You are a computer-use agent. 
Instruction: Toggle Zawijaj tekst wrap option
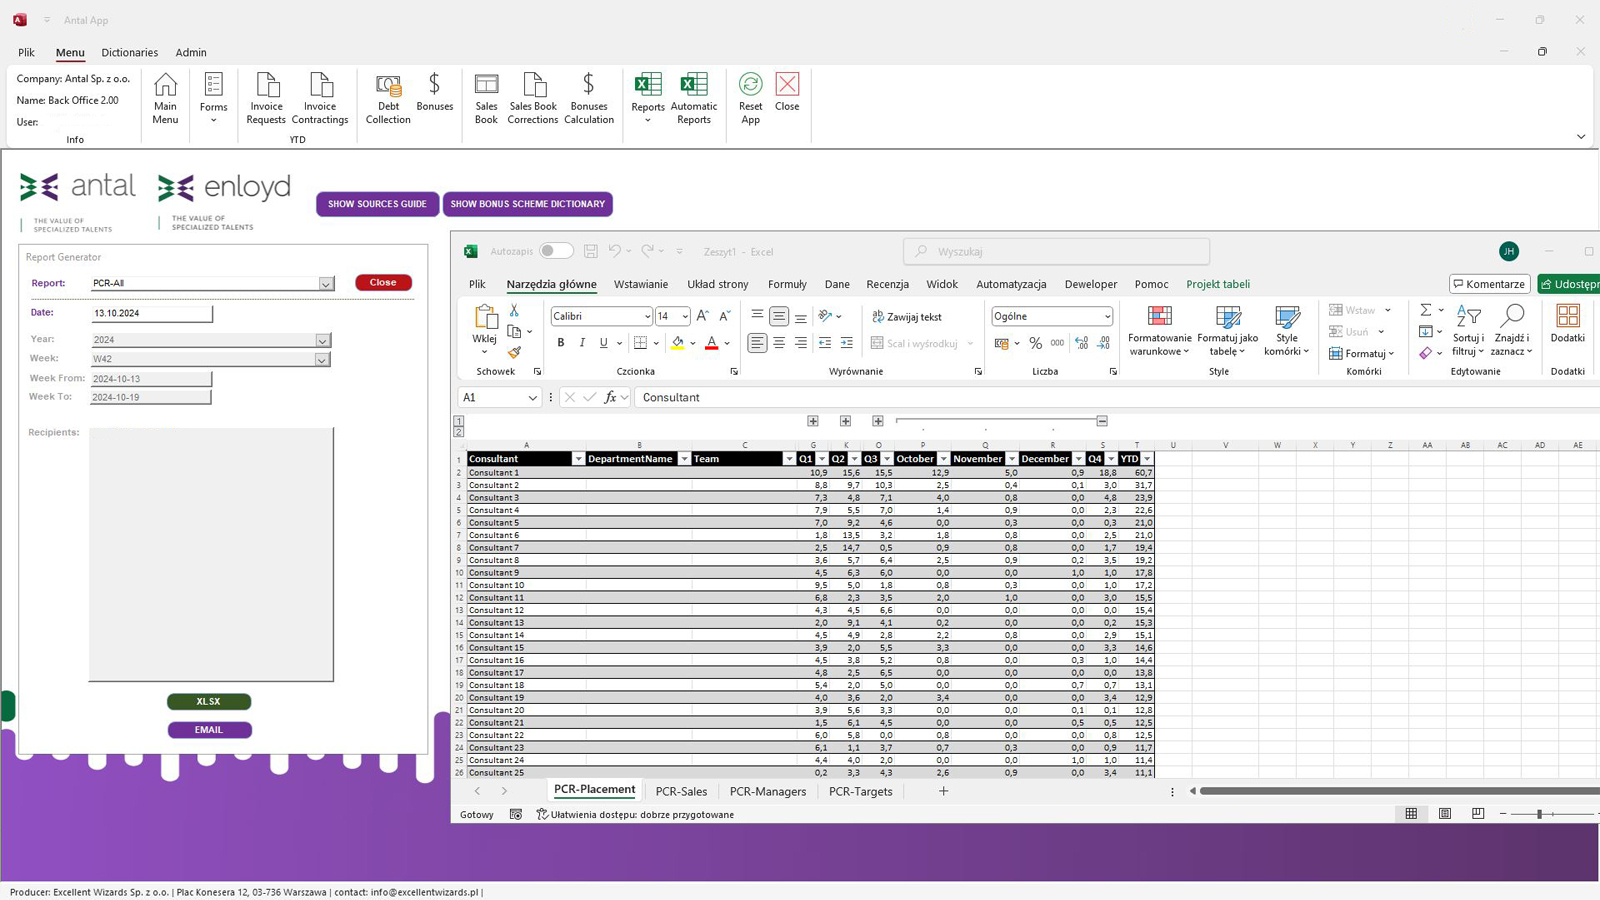[906, 317]
